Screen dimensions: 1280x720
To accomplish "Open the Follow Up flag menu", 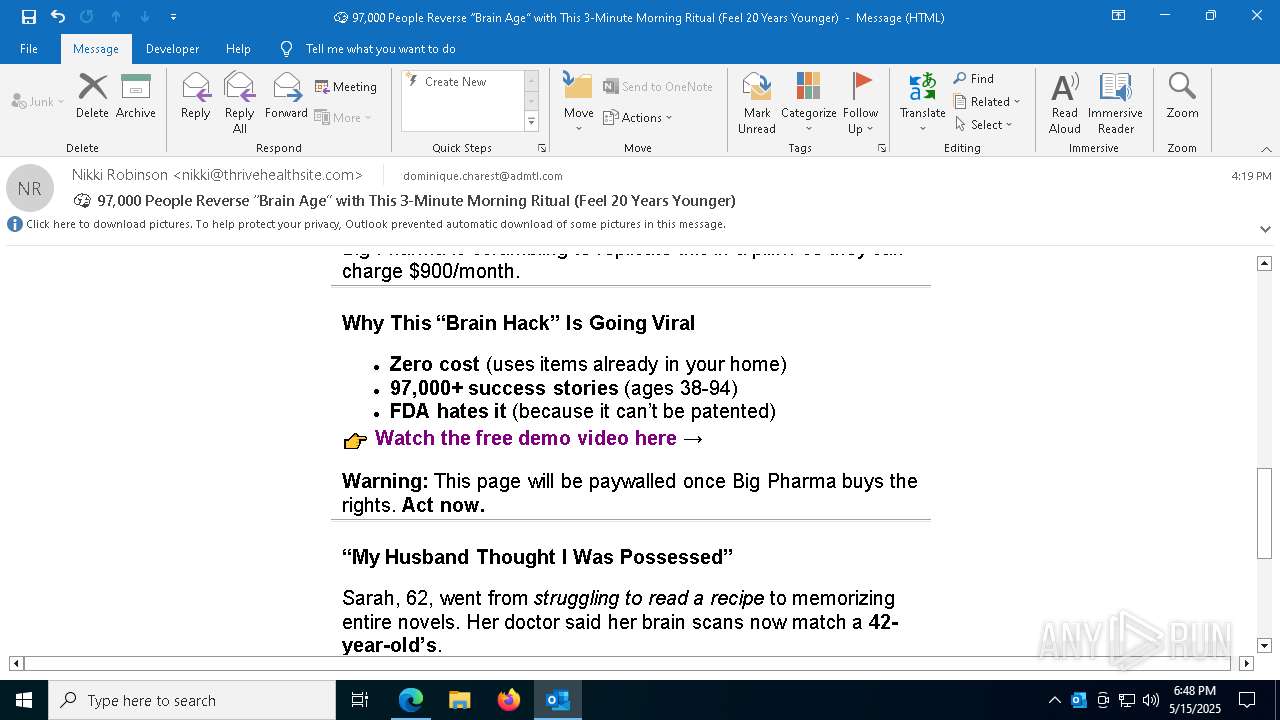I will [861, 102].
